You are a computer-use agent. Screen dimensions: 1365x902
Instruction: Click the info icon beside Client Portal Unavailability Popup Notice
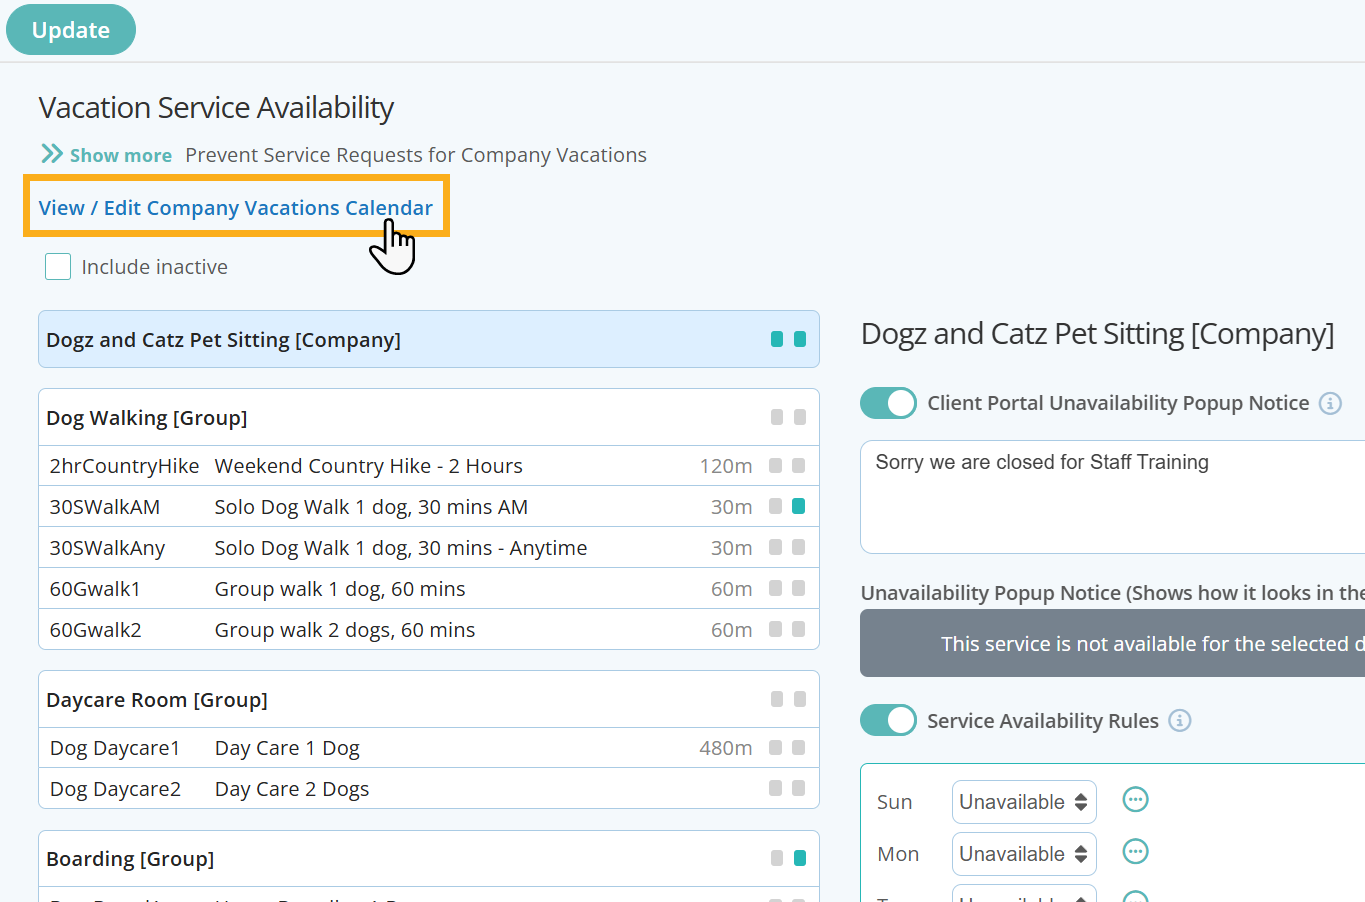(1330, 403)
